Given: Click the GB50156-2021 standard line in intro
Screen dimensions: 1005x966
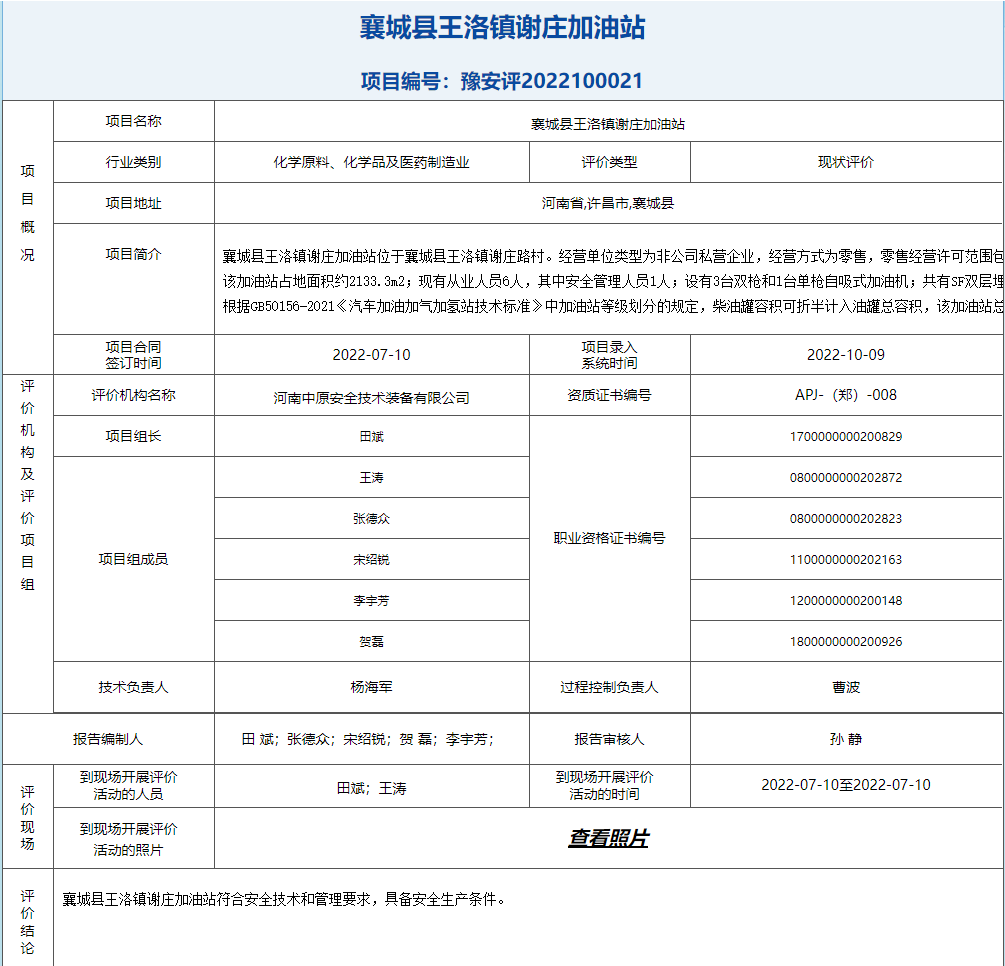Looking at the screenshot, I should [x=613, y=306].
